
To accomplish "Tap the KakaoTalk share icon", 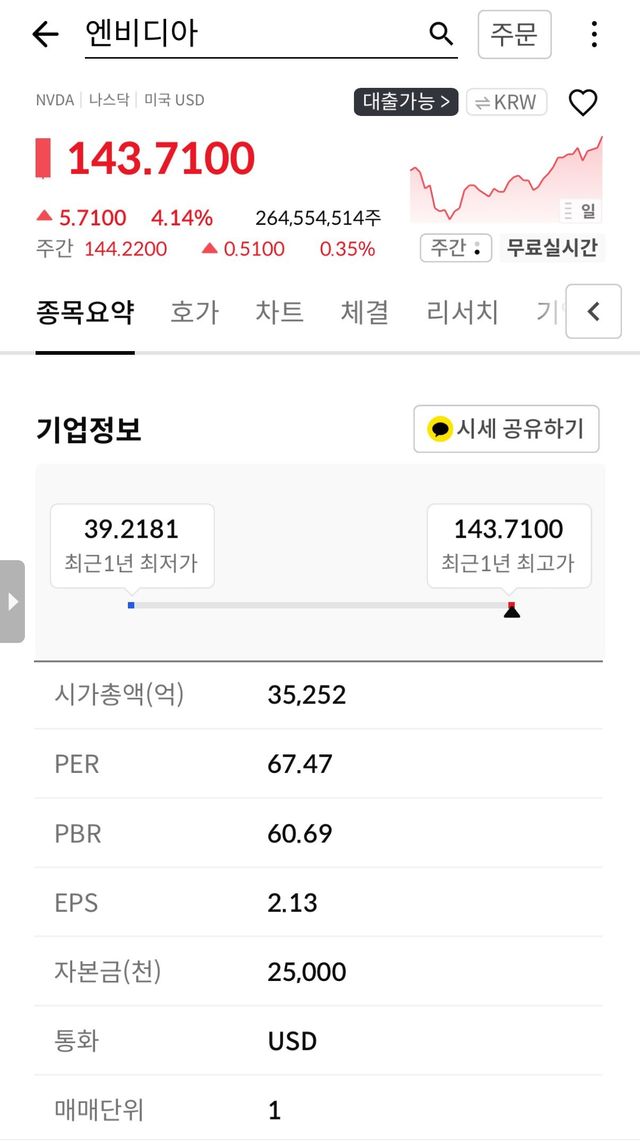I will point(440,430).
